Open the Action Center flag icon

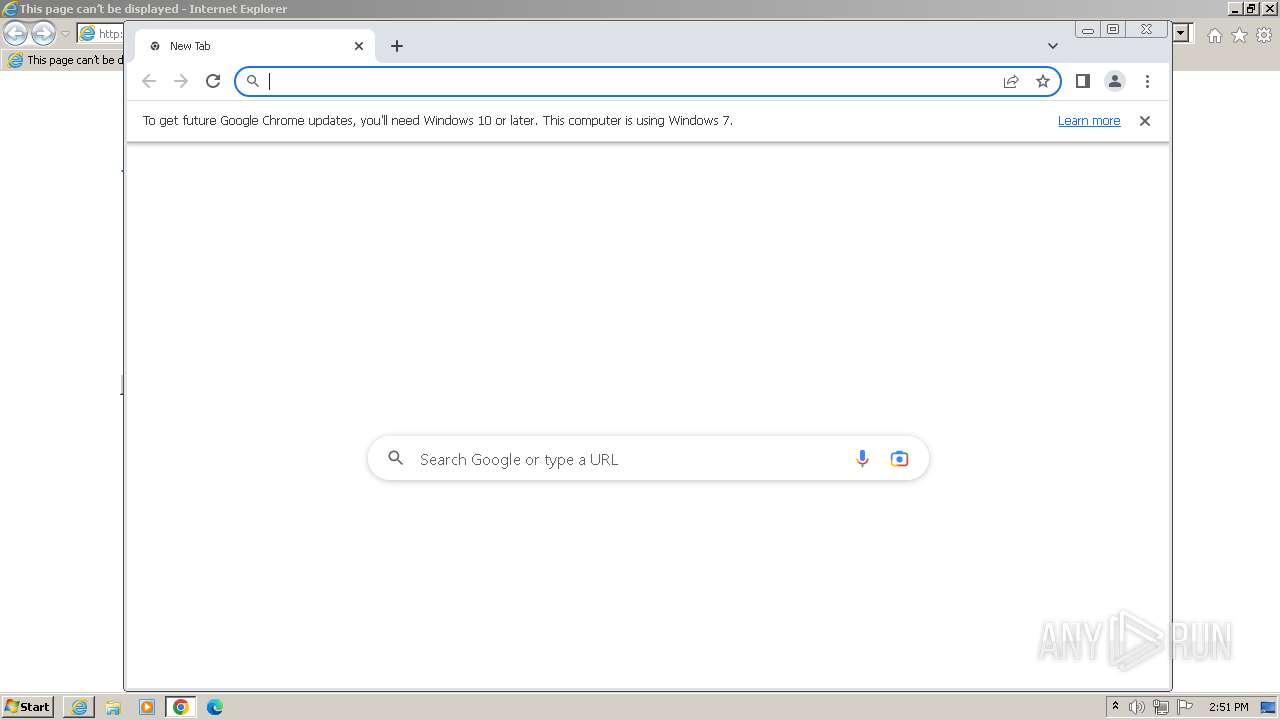pyautogui.click(x=1185, y=707)
